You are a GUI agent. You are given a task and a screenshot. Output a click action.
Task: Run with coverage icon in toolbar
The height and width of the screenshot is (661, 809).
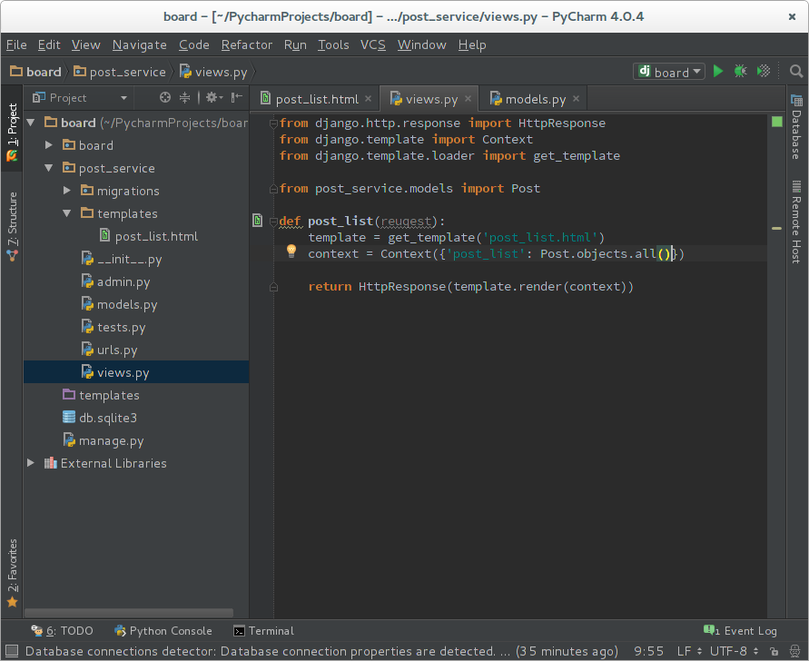click(764, 71)
